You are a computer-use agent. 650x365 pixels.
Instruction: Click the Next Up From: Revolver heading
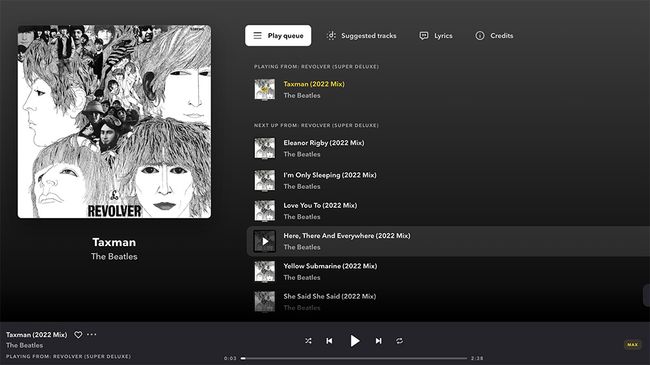pos(316,125)
